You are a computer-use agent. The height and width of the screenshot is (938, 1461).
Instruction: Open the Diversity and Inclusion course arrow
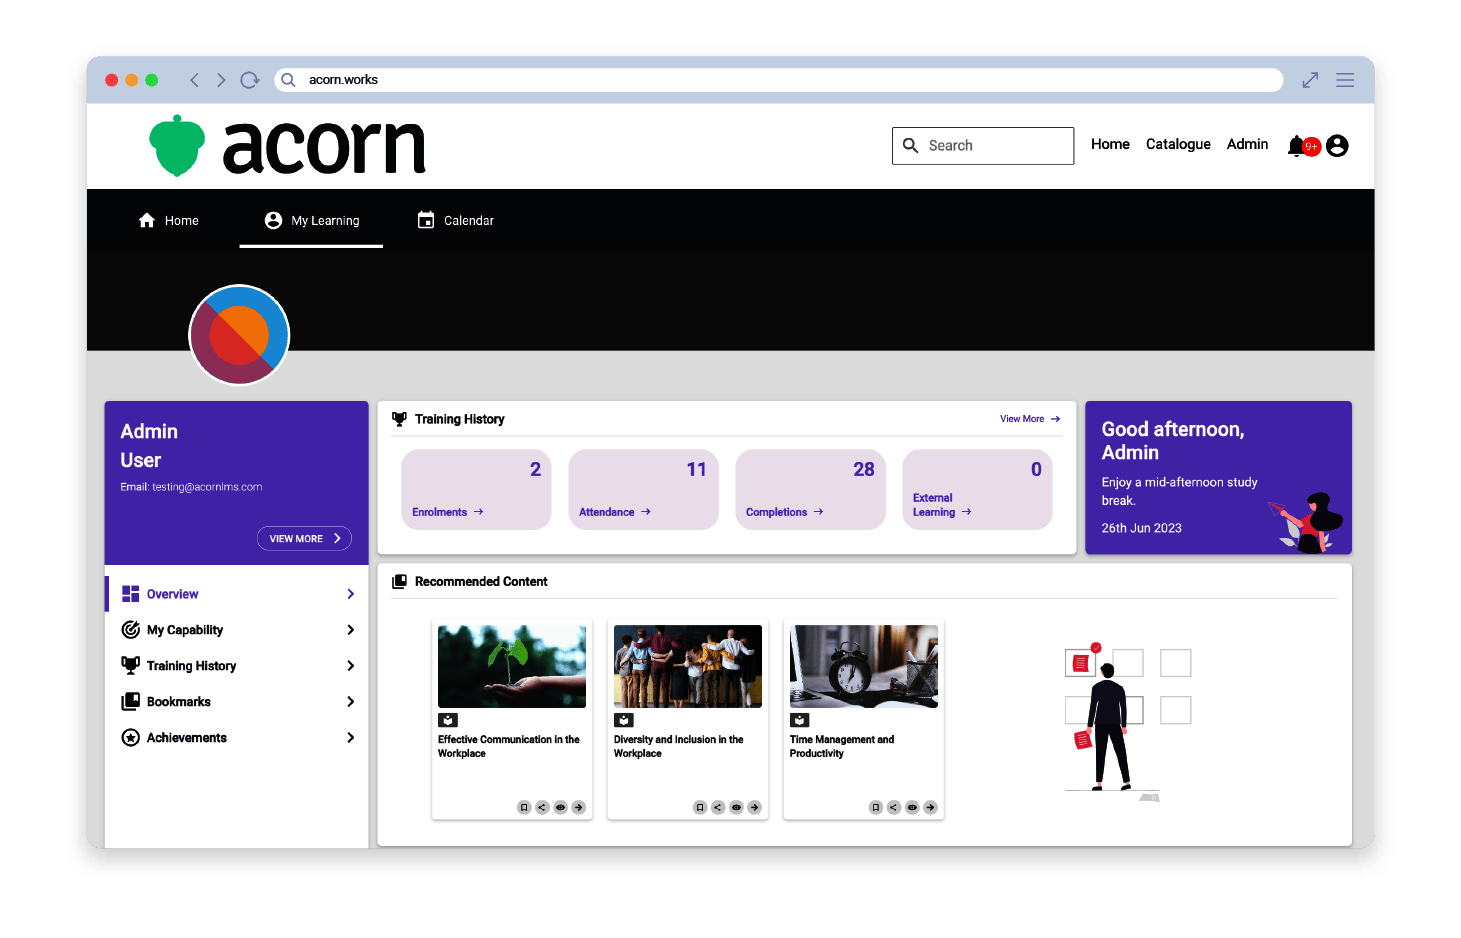pos(754,807)
